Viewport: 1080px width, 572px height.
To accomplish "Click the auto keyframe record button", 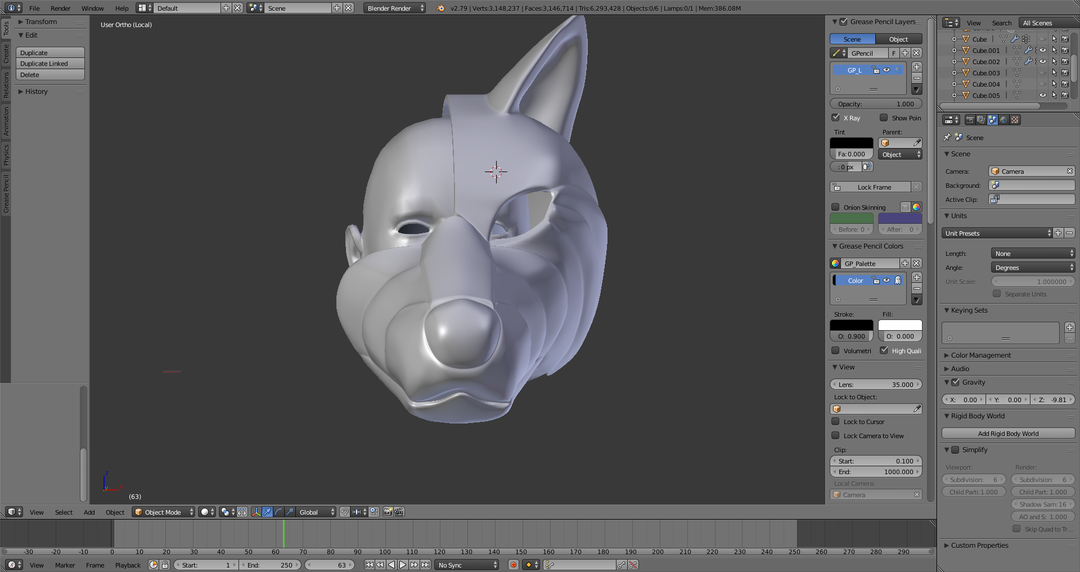I will (514, 565).
